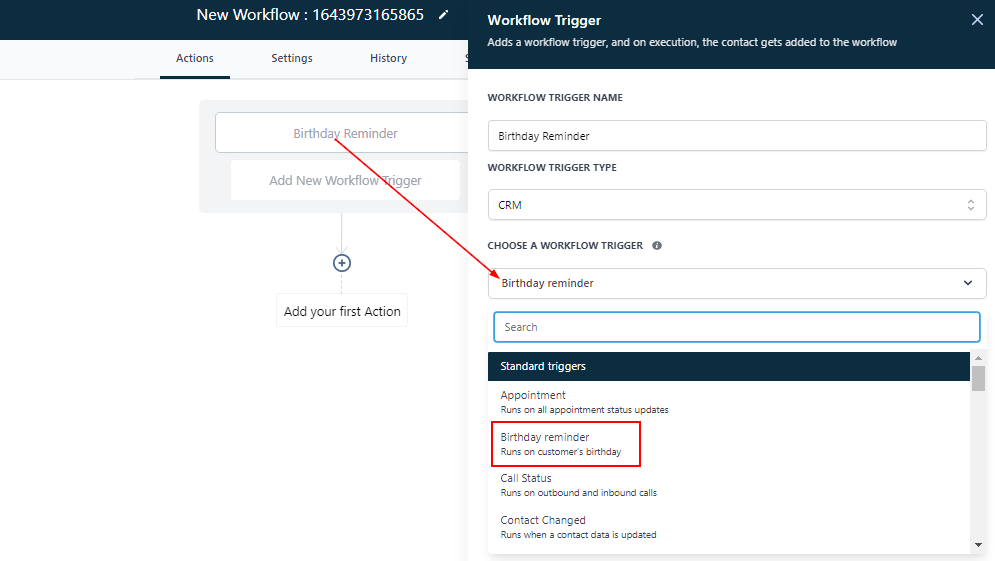The height and width of the screenshot is (561, 995).
Task: Click the pencil icon to rename workflow
Action: (x=444, y=15)
